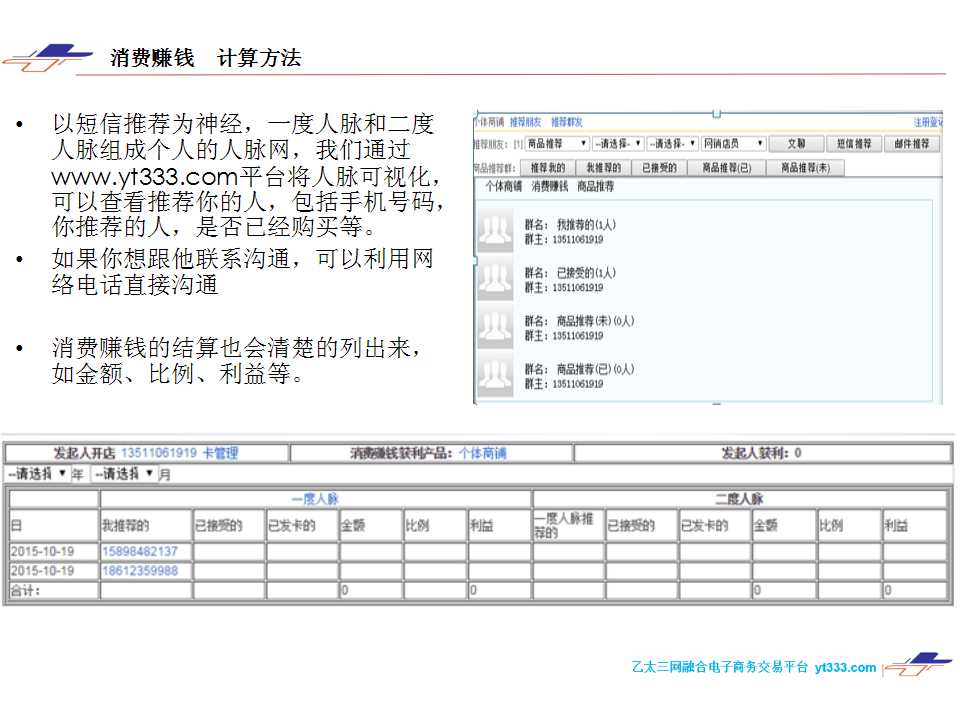960x720 pixels.
Task: Open the year (年) selection dropdown
Action: pyautogui.click(x=37, y=474)
